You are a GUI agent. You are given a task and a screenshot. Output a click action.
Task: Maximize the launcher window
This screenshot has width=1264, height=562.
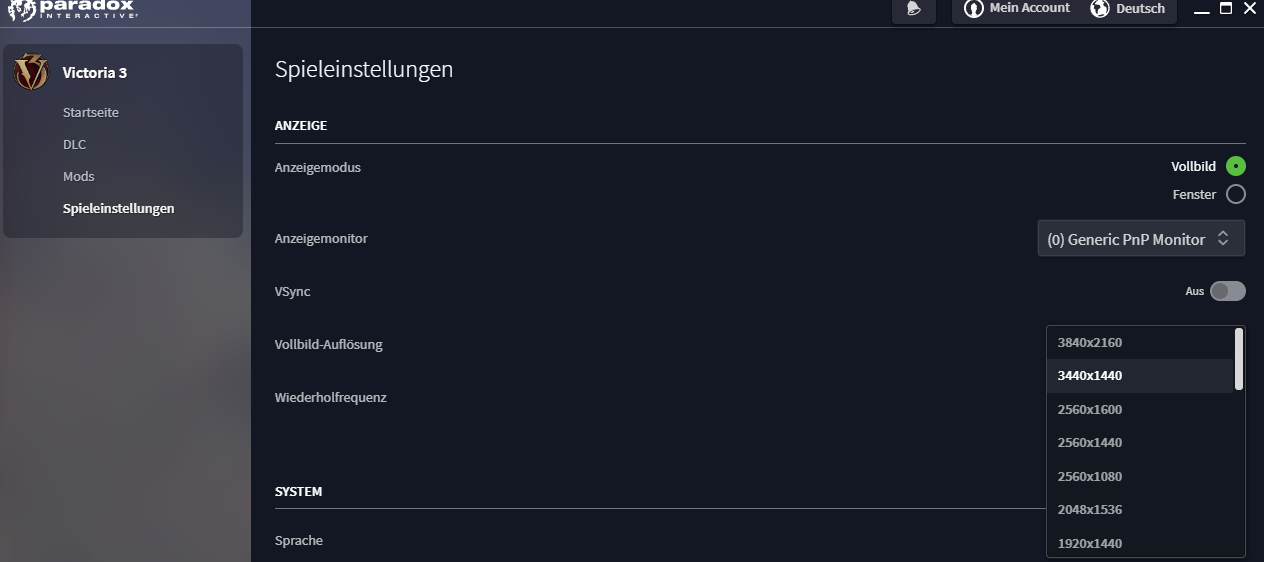point(1225,9)
